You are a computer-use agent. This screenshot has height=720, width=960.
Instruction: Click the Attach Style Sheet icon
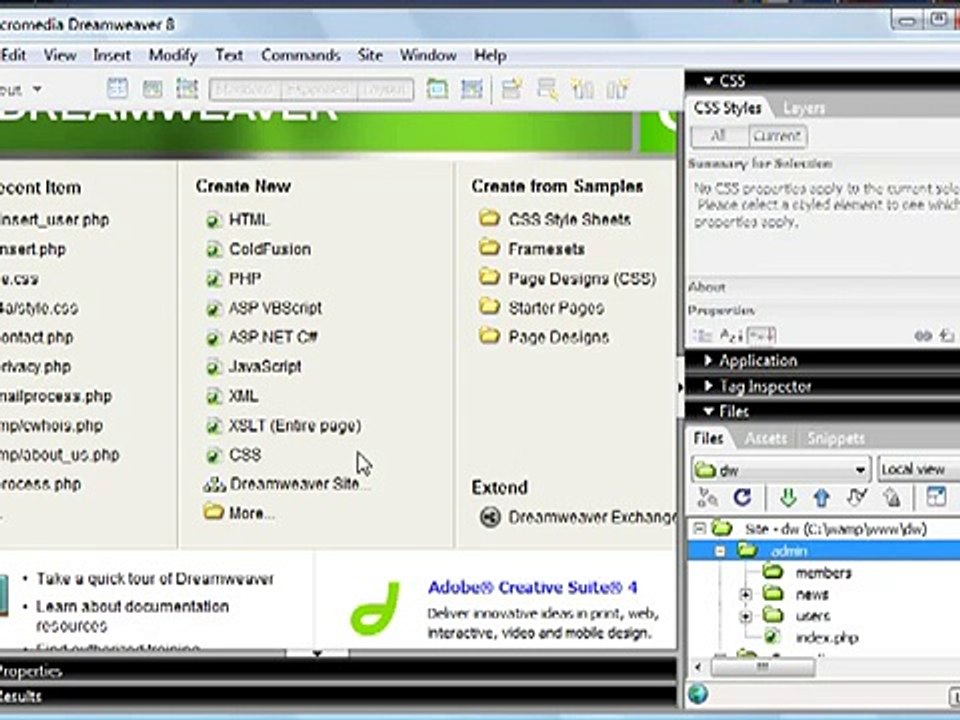923,336
